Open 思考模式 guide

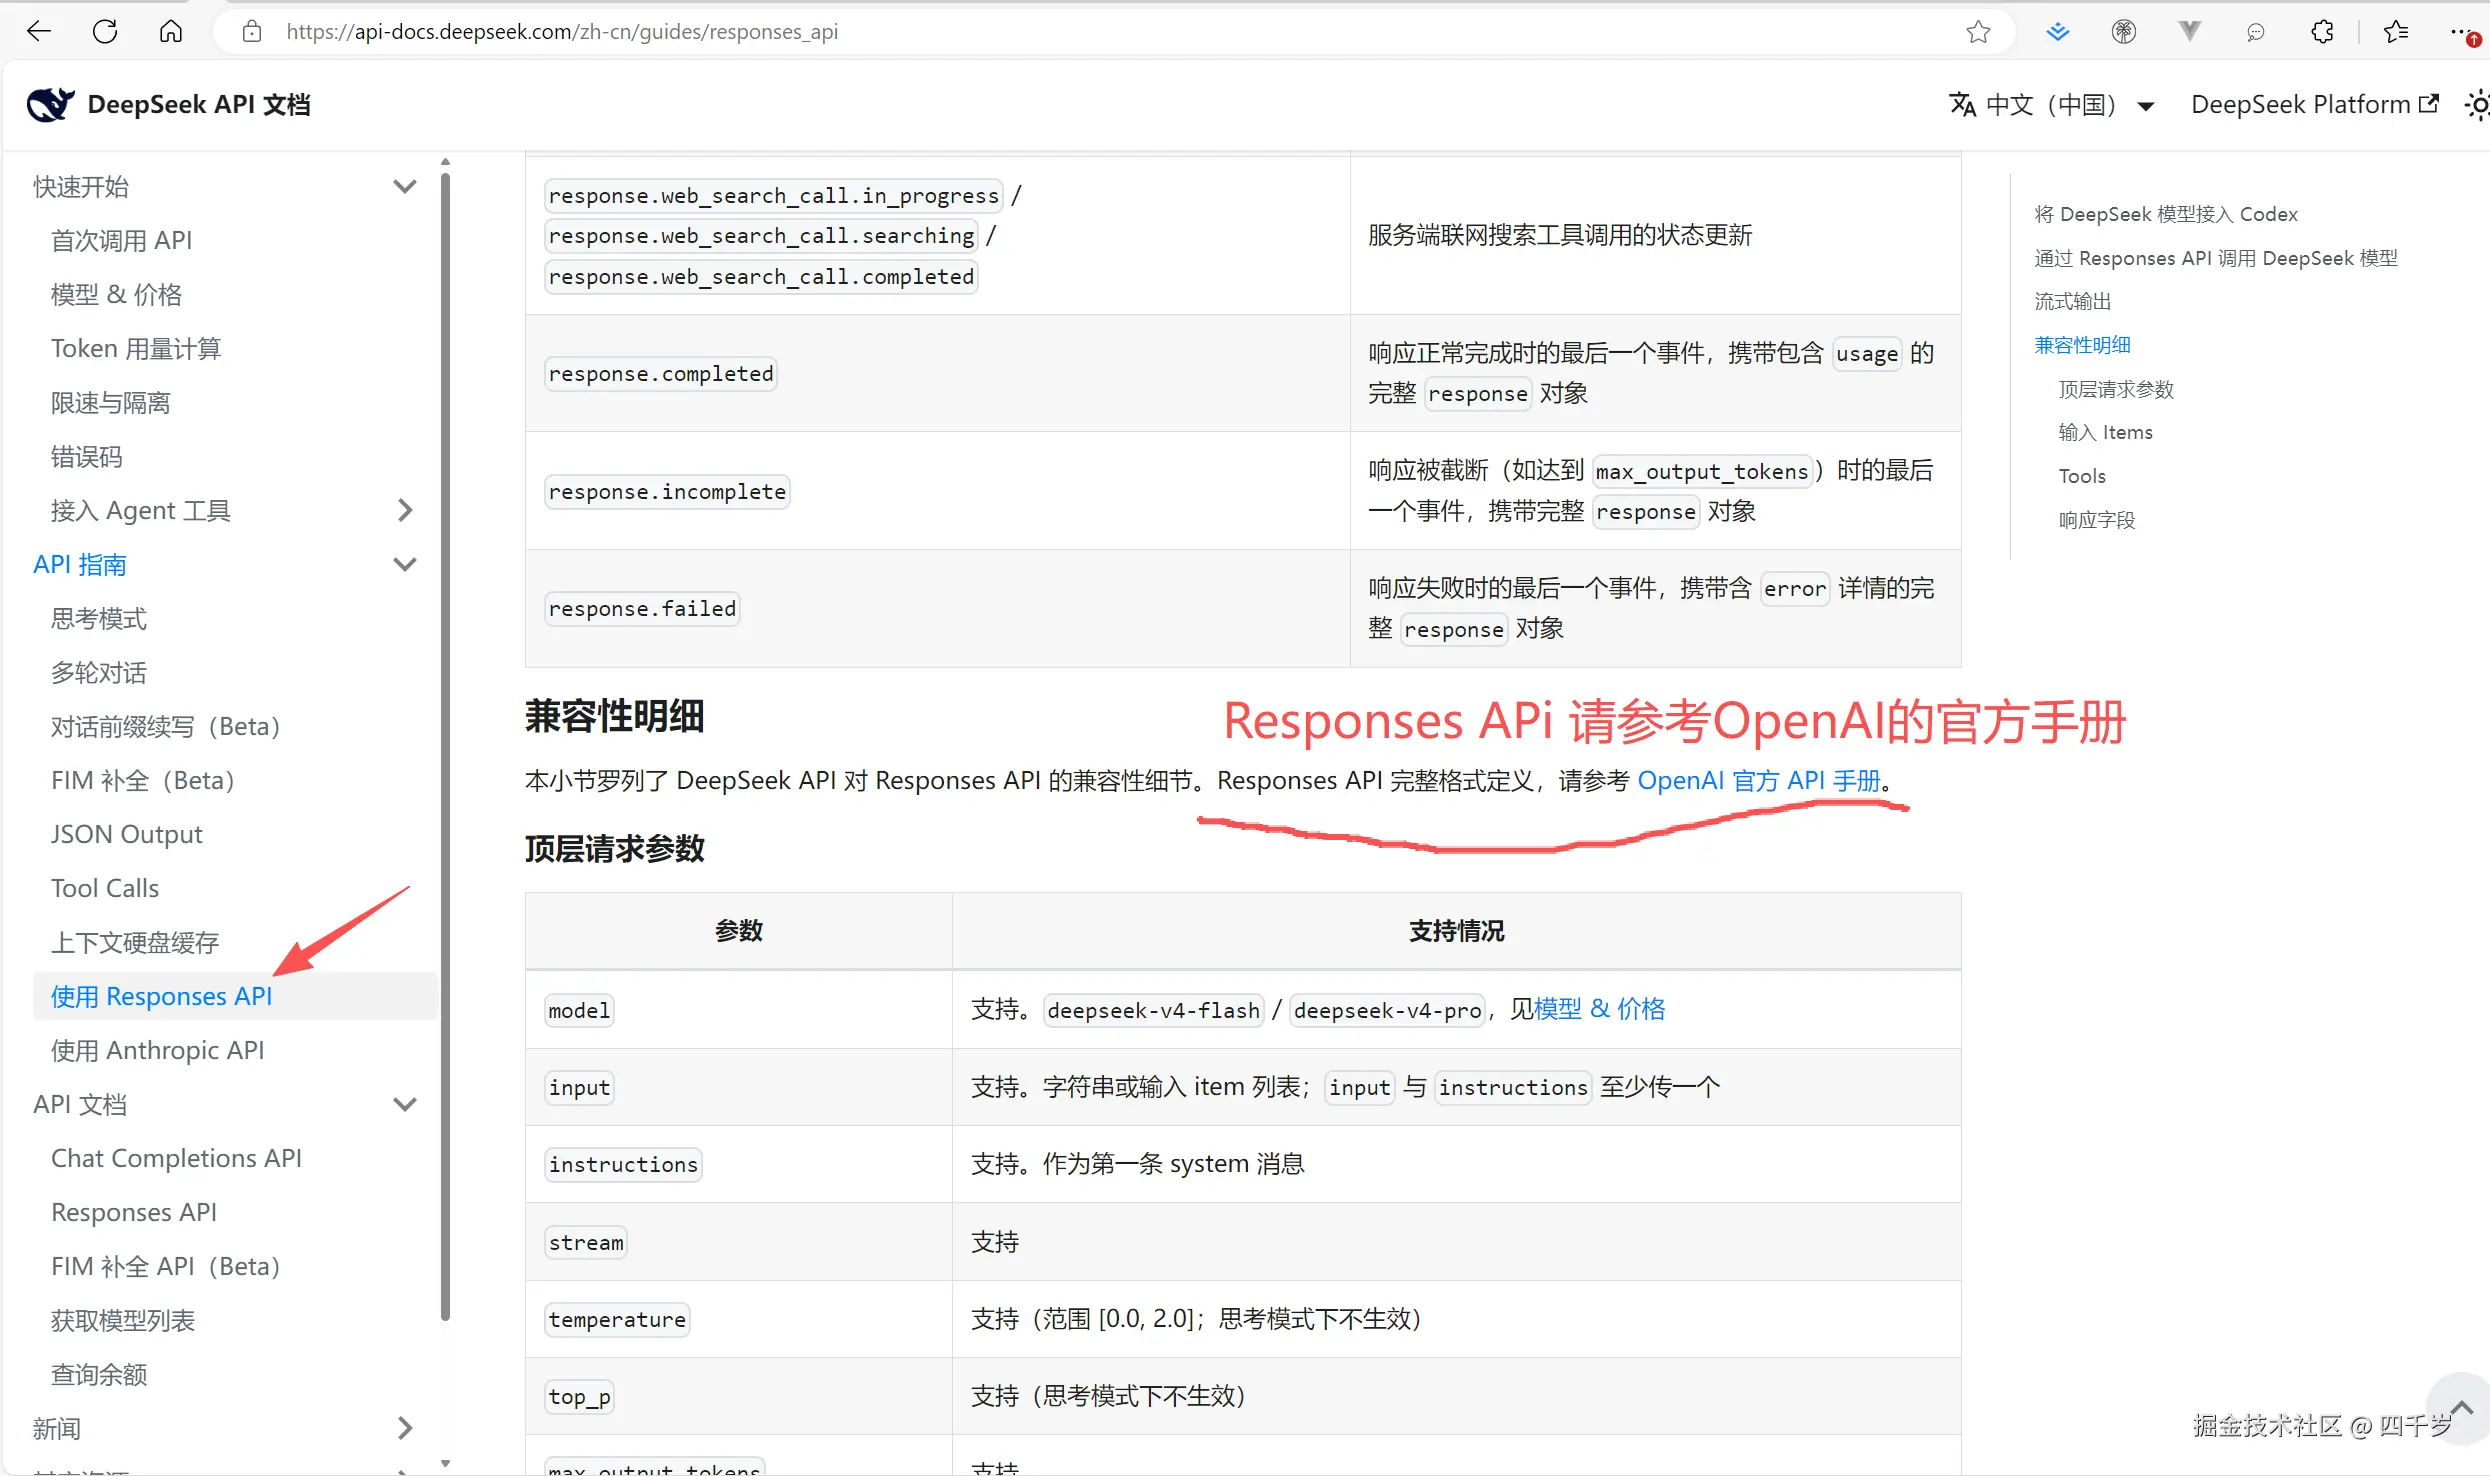point(98,618)
